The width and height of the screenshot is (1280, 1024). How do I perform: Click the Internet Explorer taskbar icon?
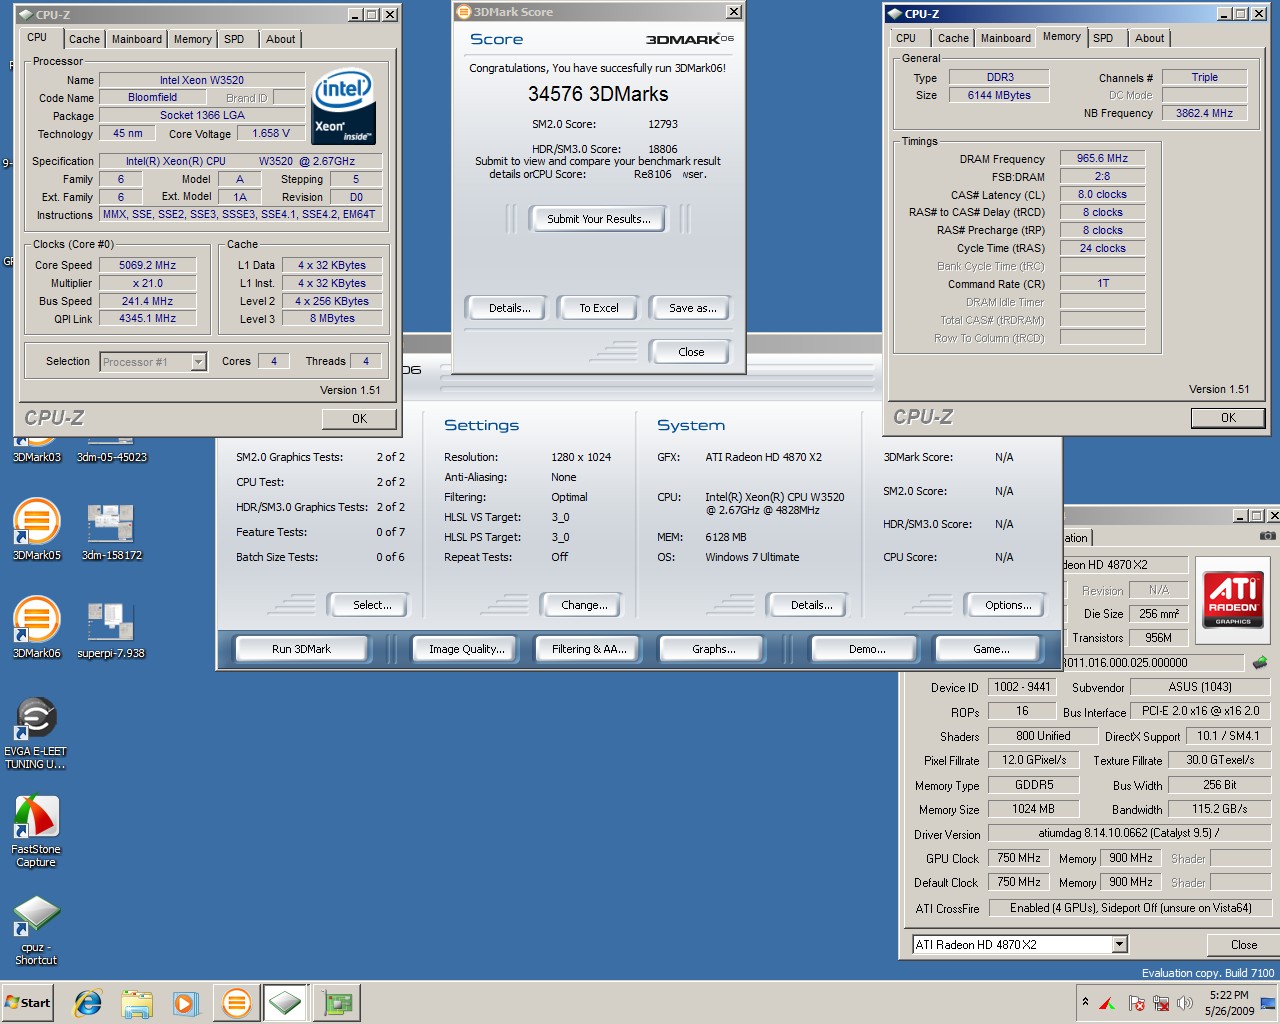(88, 1003)
